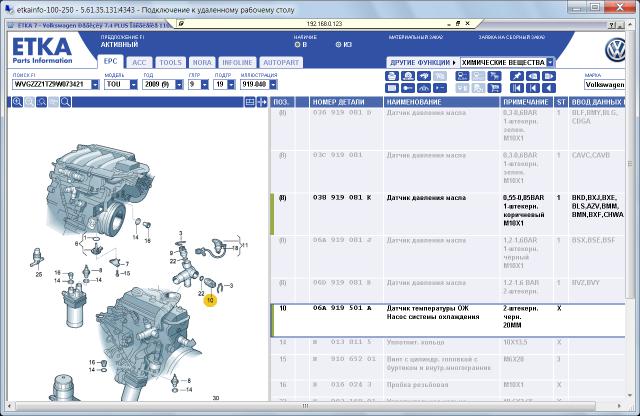
Task: Switch to the EPC tab
Action: 110,62
